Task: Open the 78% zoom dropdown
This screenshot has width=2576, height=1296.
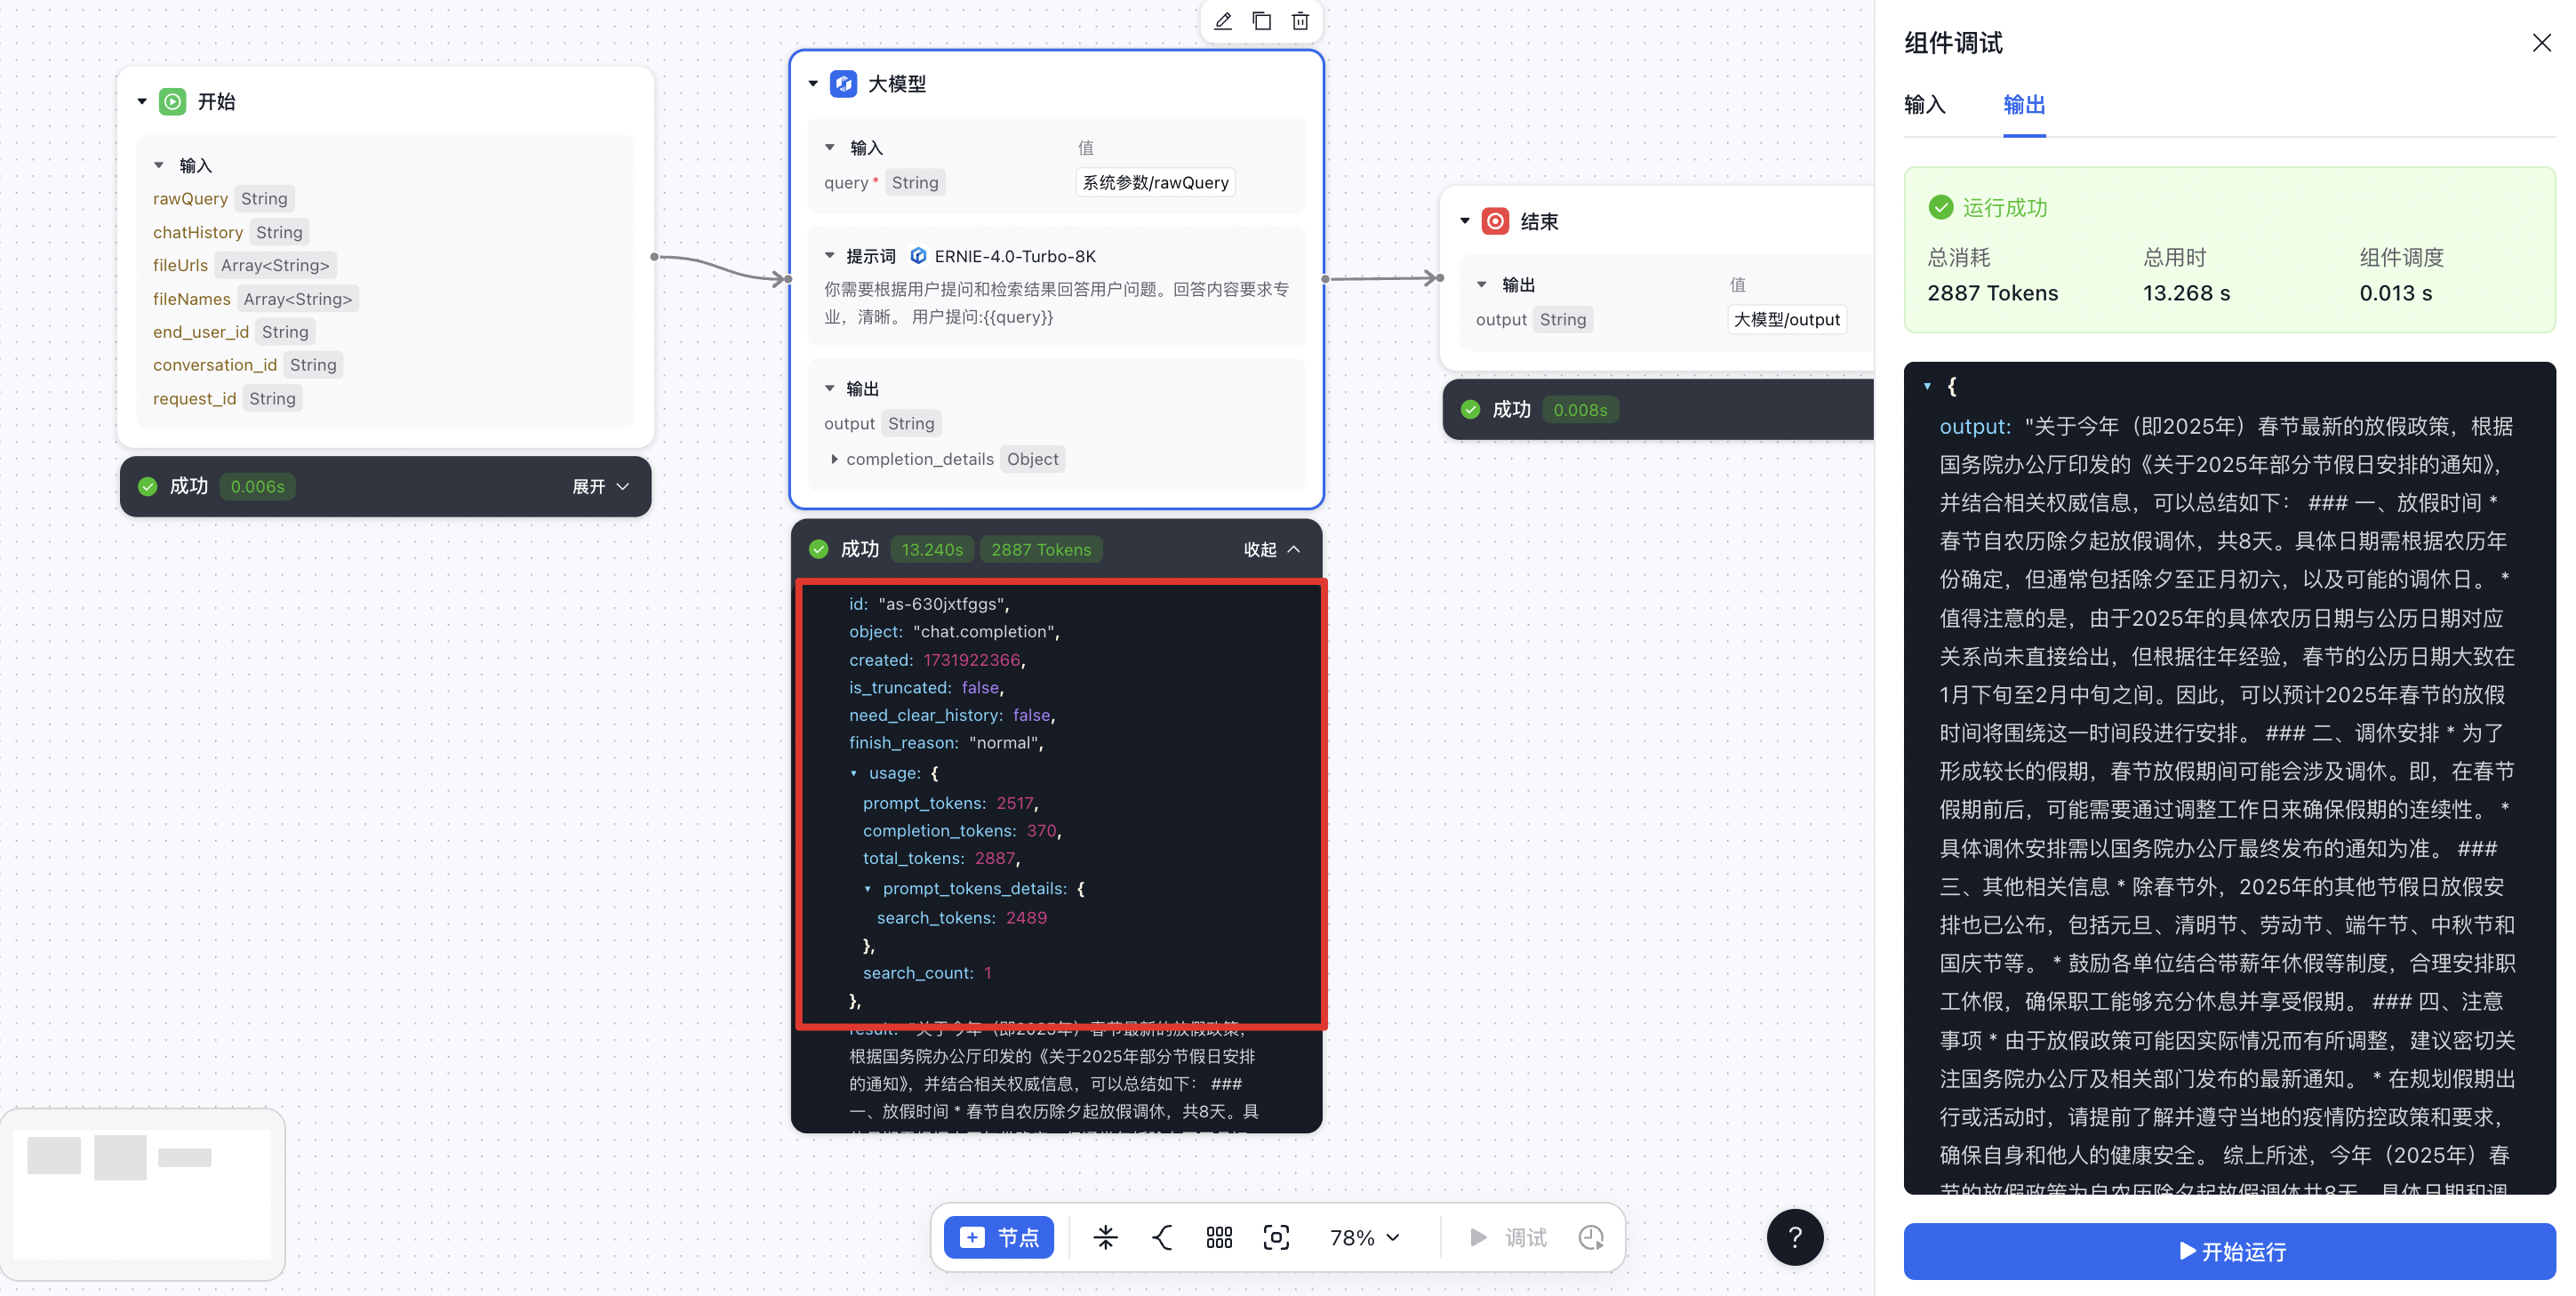Action: coord(1364,1237)
